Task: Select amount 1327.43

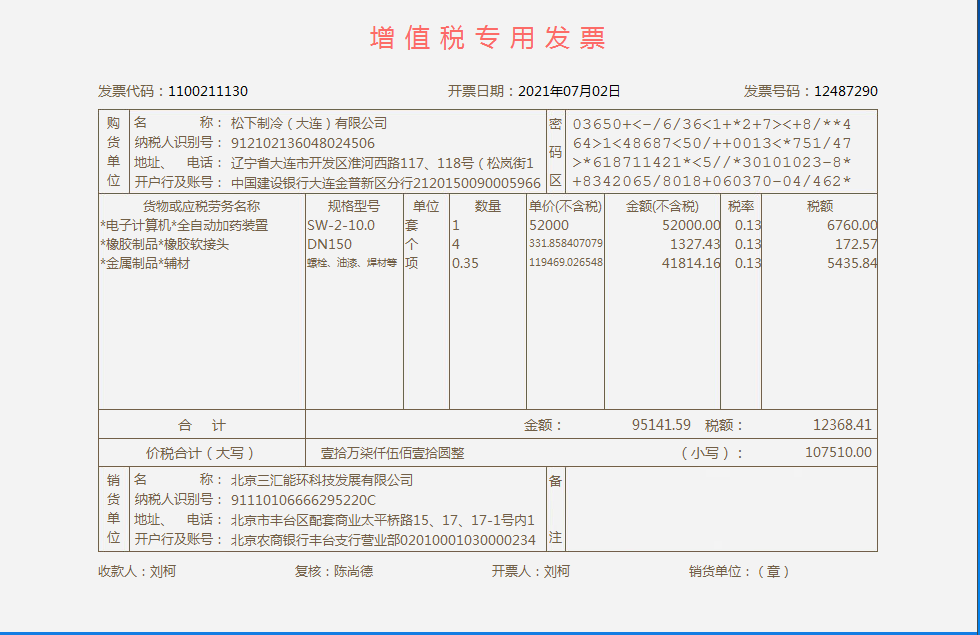Action: (x=695, y=244)
